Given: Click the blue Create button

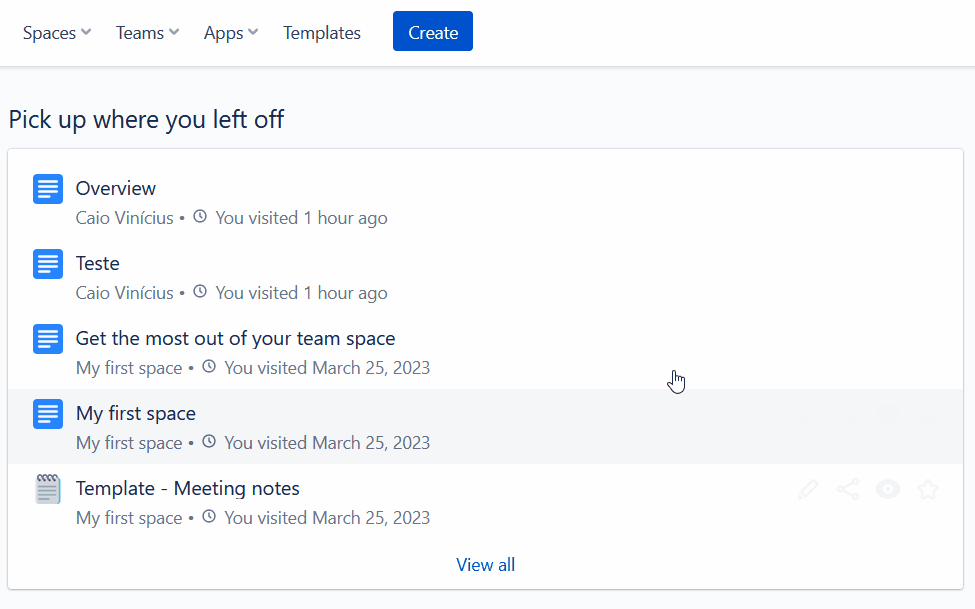Looking at the screenshot, I should (433, 31).
